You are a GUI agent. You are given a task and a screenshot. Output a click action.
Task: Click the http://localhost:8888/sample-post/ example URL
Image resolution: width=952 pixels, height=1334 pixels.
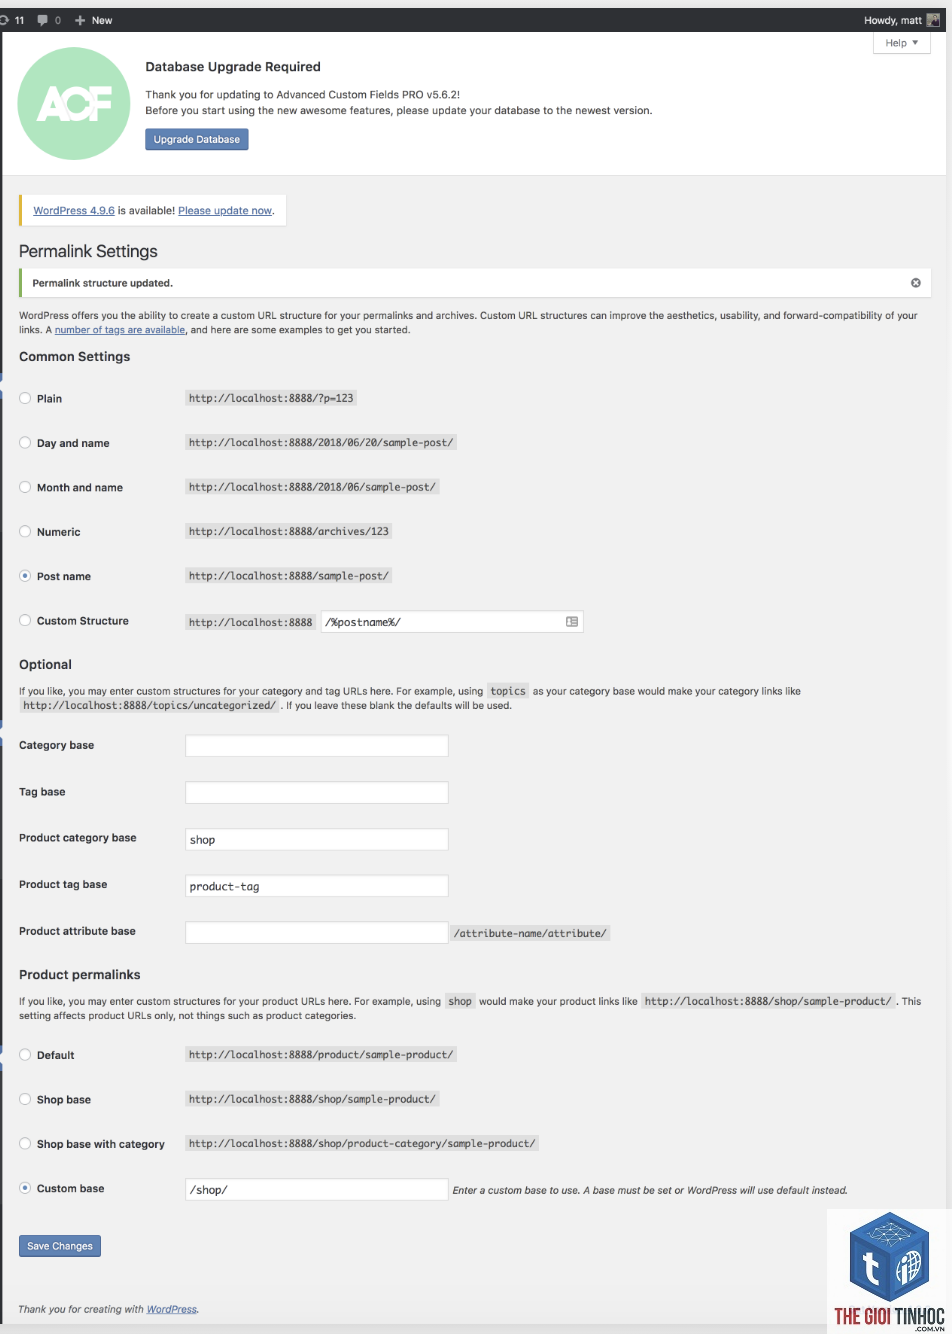(289, 576)
